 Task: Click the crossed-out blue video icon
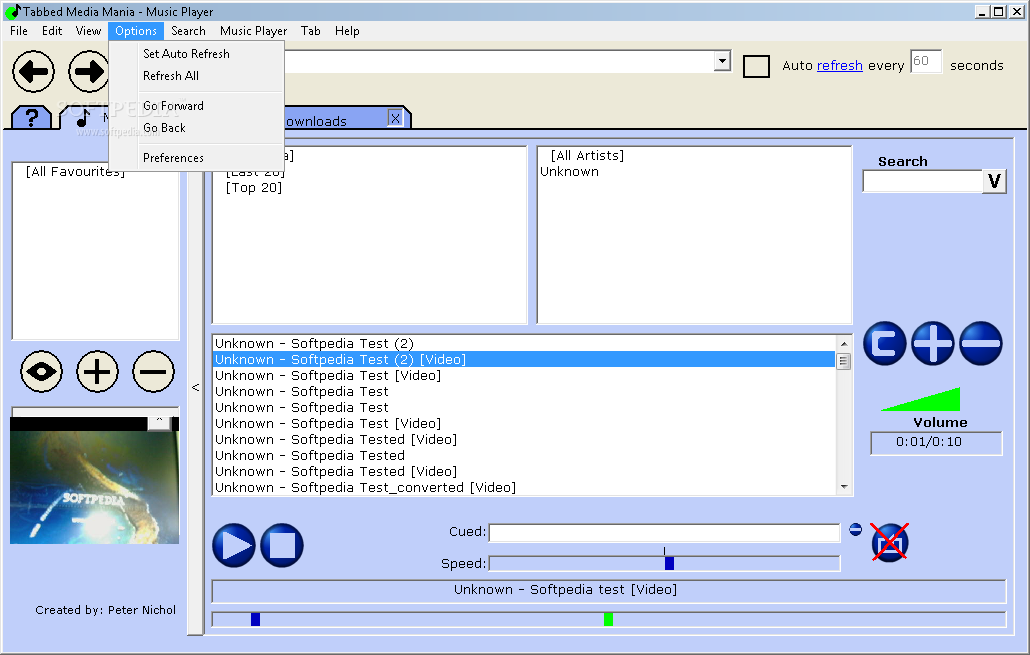(x=890, y=543)
